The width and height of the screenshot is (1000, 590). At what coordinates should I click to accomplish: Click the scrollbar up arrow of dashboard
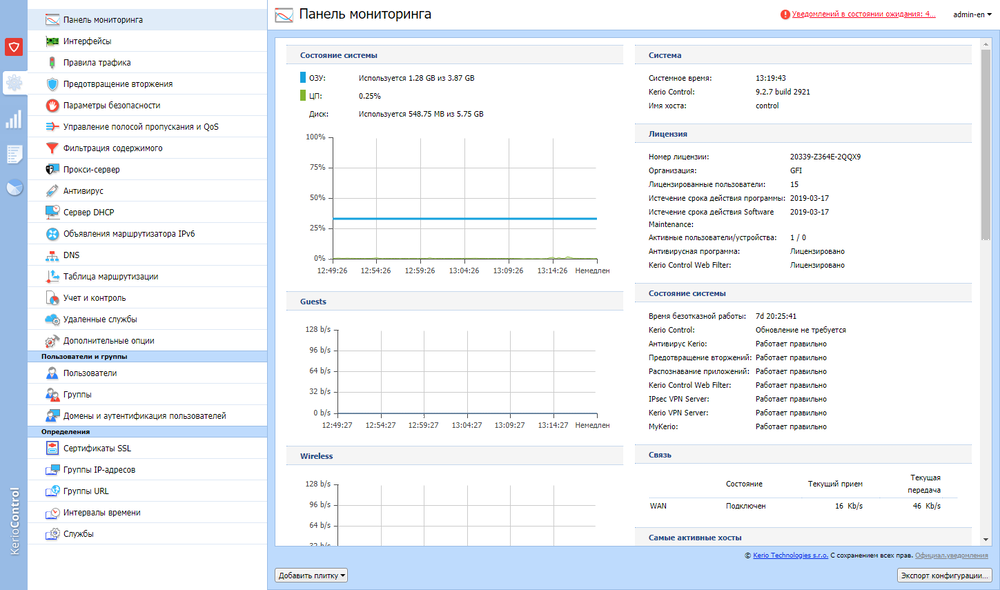tap(985, 44)
